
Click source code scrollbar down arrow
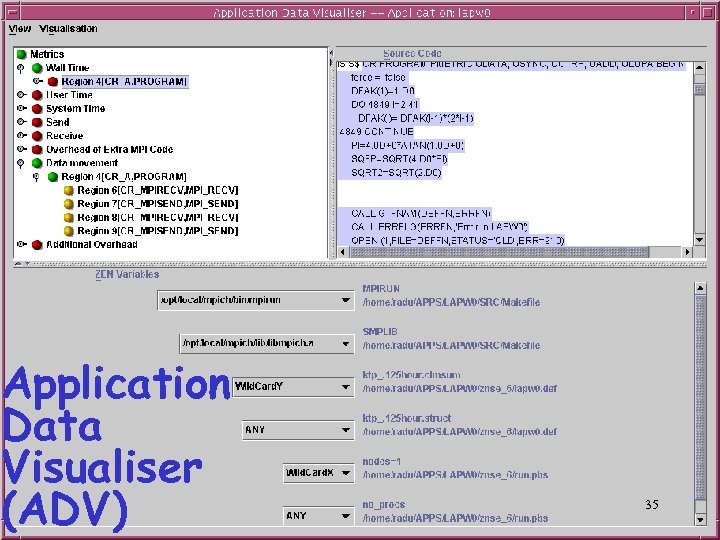coord(699,240)
